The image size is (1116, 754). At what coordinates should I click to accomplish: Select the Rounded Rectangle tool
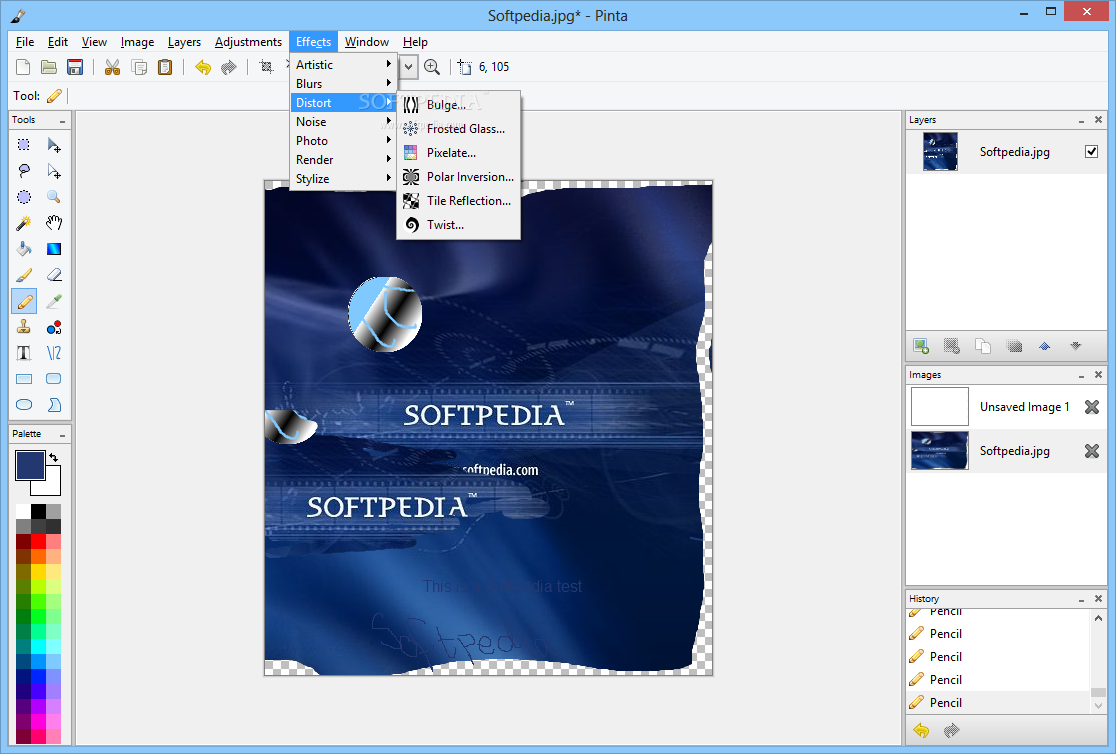[x=53, y=379]
